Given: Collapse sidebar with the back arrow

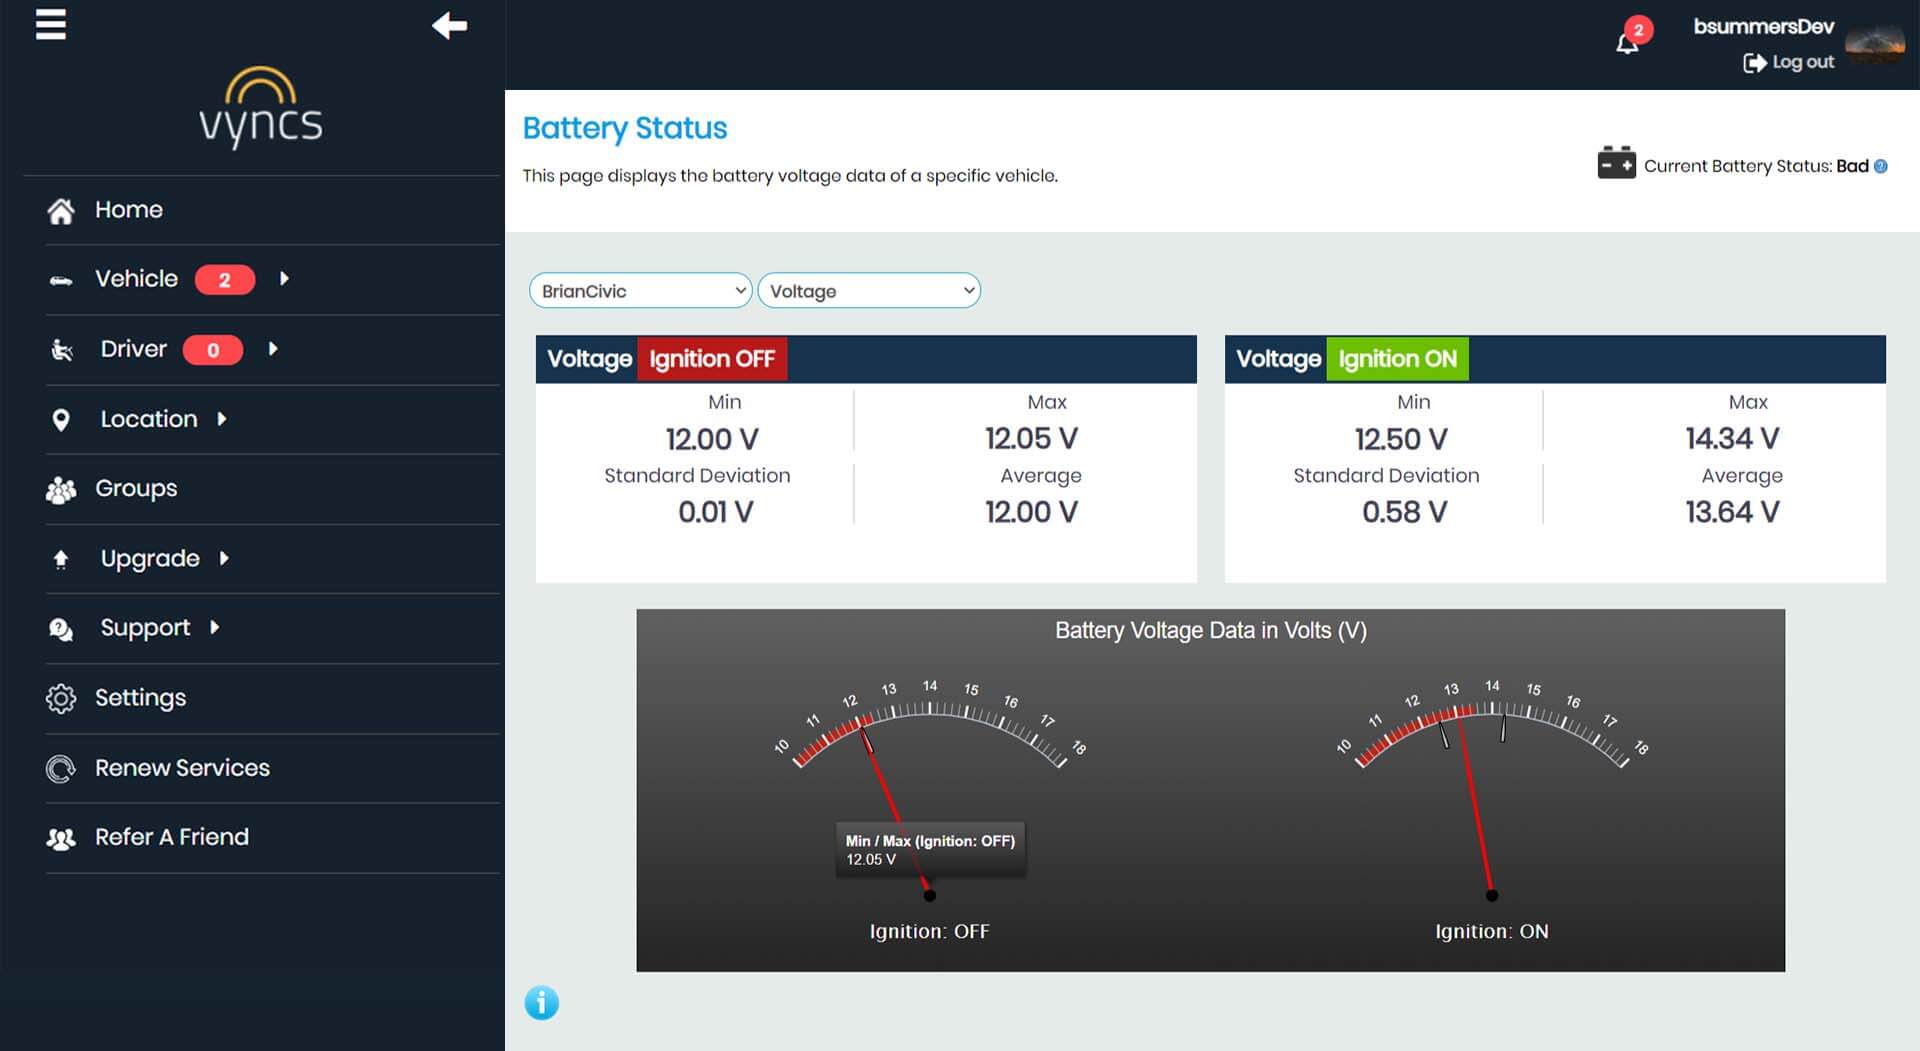Looking at the screenshot, I should coord(449,25).
